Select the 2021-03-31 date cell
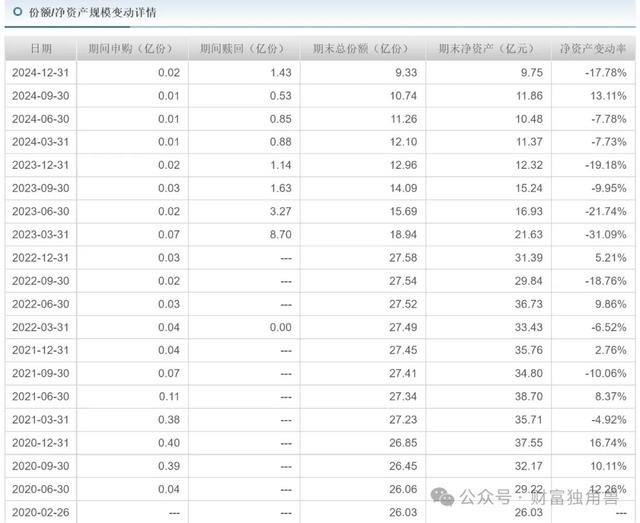The image size is (640, 523). 40,420
